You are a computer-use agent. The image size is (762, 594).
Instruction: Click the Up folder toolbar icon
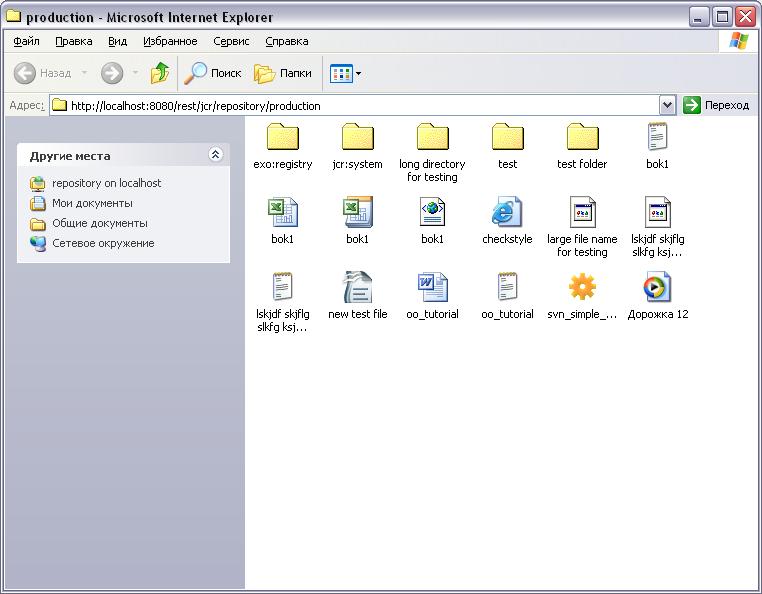tap(160, 73)
